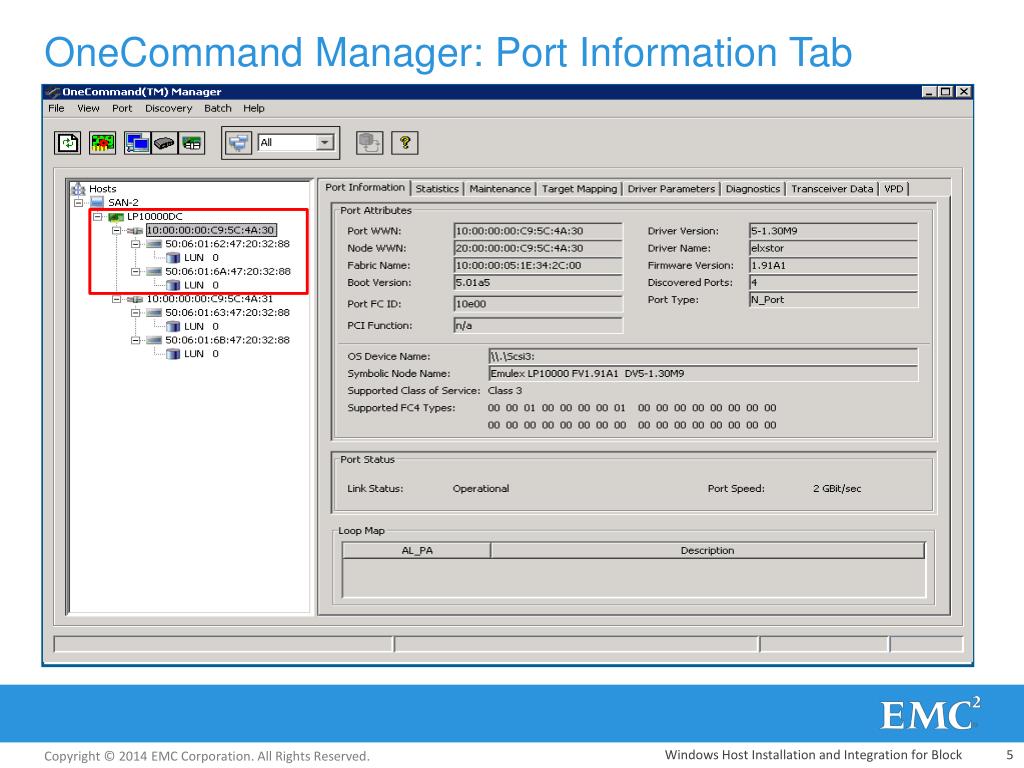This screenshot has width=1024, height=768.
Task: Switch to host view with blue monitors icon
Action: click(x=137, y=143)
